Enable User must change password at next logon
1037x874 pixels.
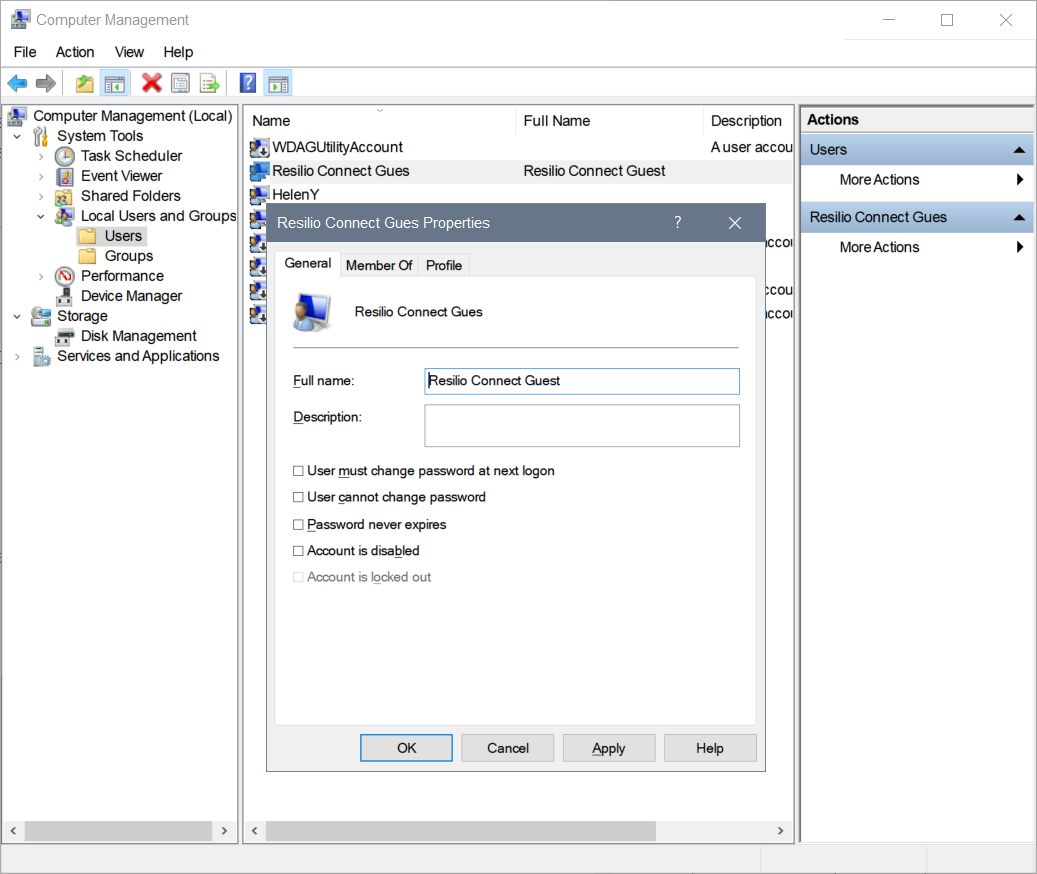(298, 471)
